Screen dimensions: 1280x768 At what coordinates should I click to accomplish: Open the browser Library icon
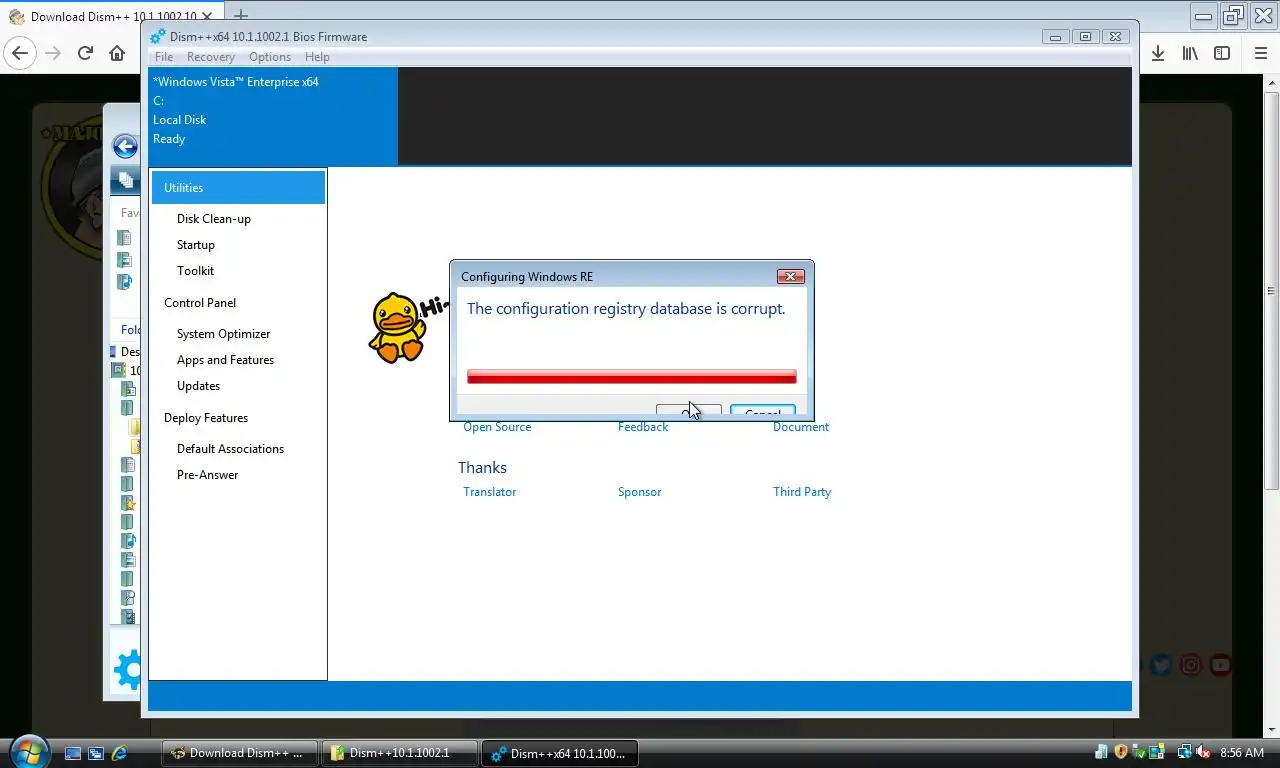[1190, 53]
